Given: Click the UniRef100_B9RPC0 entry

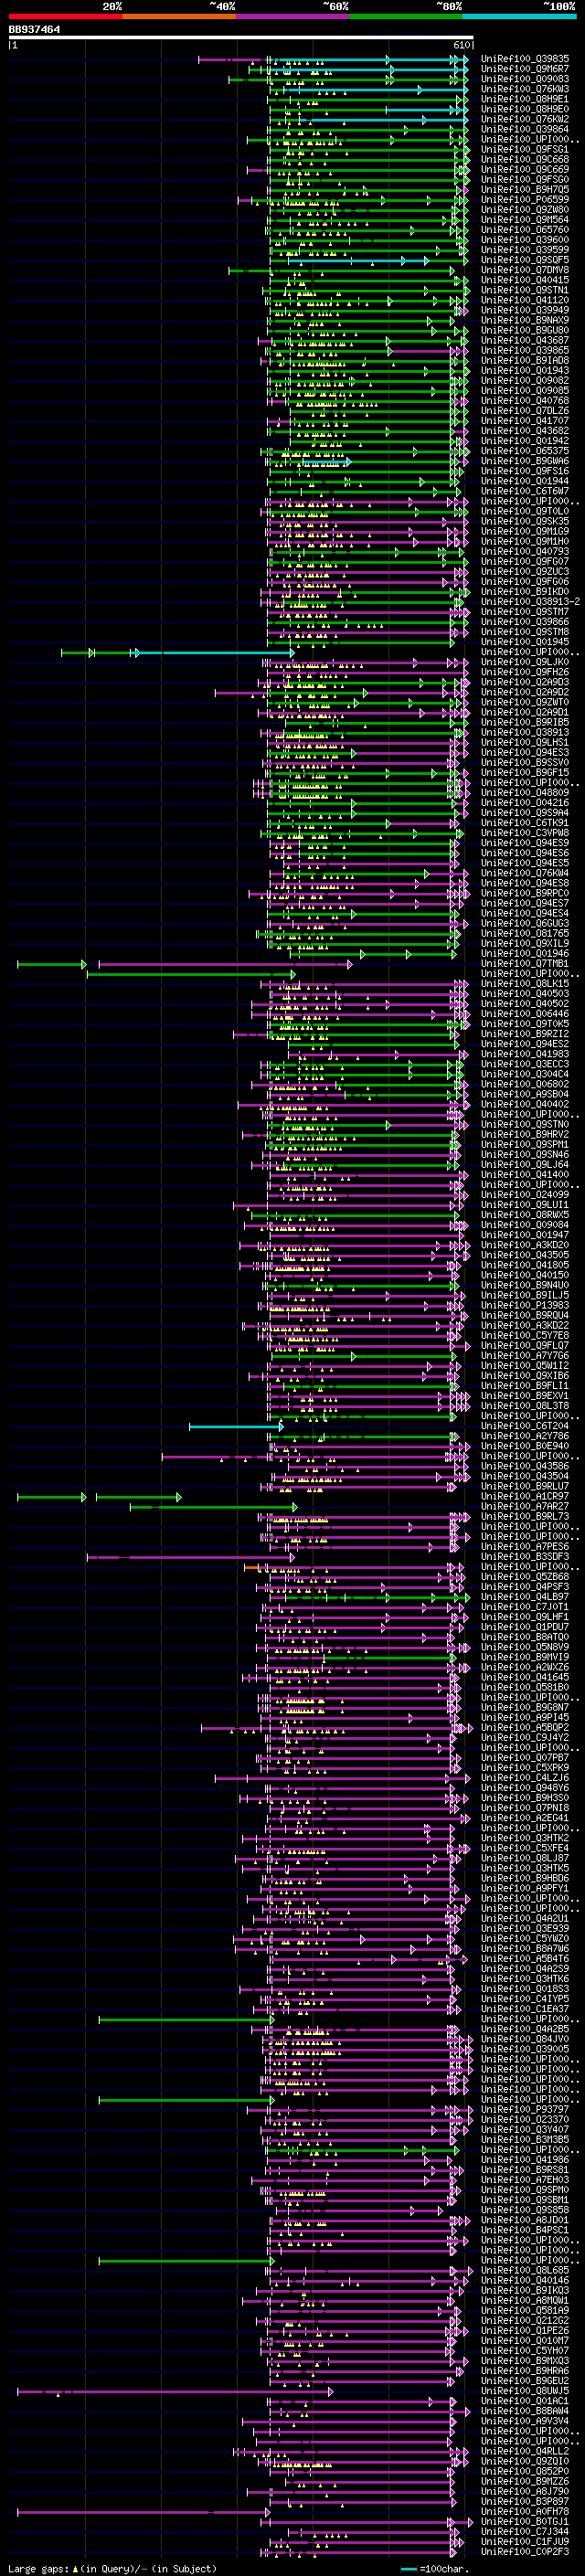Looking at the screenshot, I should tap(525, 893).
